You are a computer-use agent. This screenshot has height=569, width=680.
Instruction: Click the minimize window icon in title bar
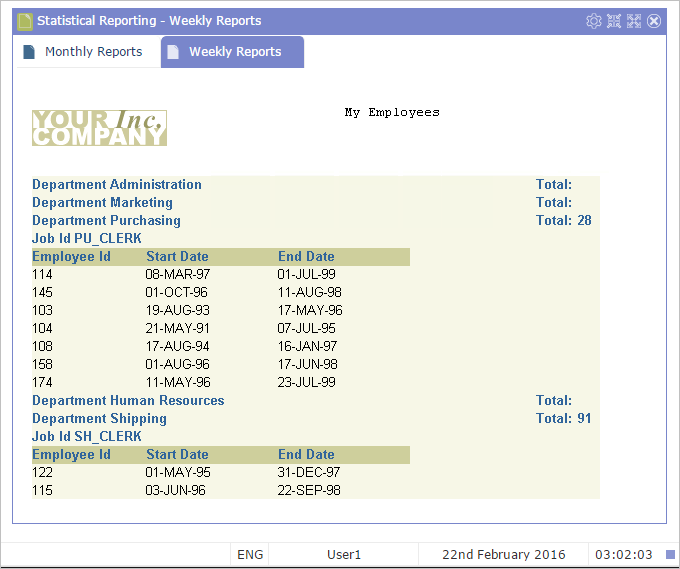coord(614,21)
